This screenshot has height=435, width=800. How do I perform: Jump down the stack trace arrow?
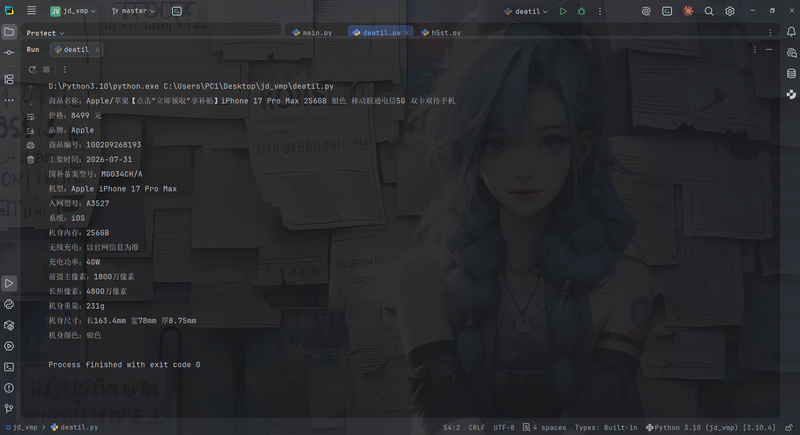pos(31,102)
